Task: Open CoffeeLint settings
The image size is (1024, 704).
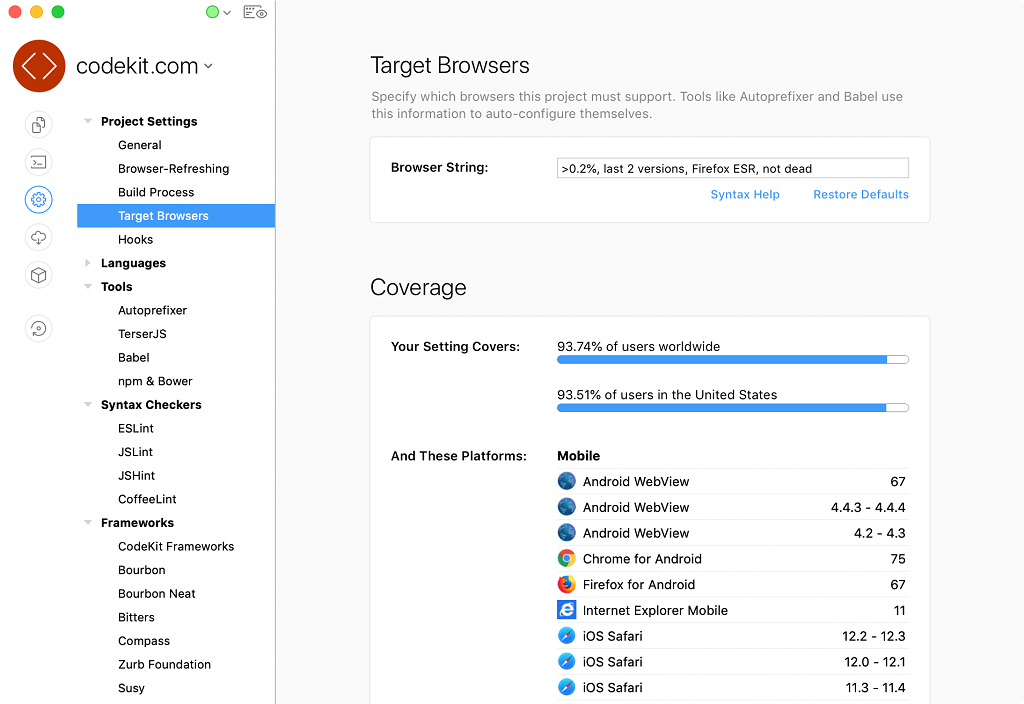Action: pos(147,499)
